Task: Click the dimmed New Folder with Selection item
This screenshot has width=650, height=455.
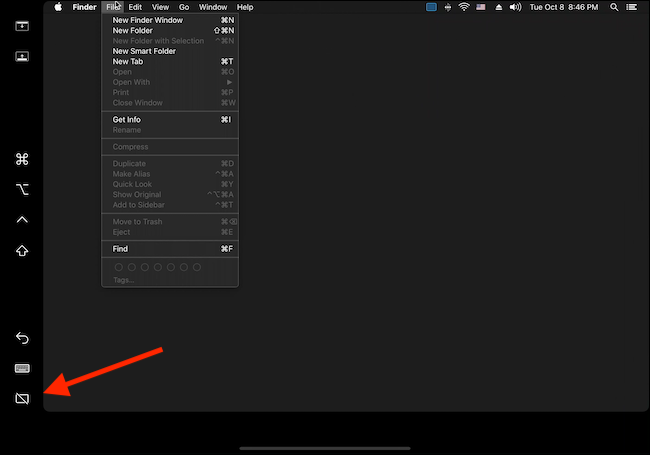Action: (170, 41)
